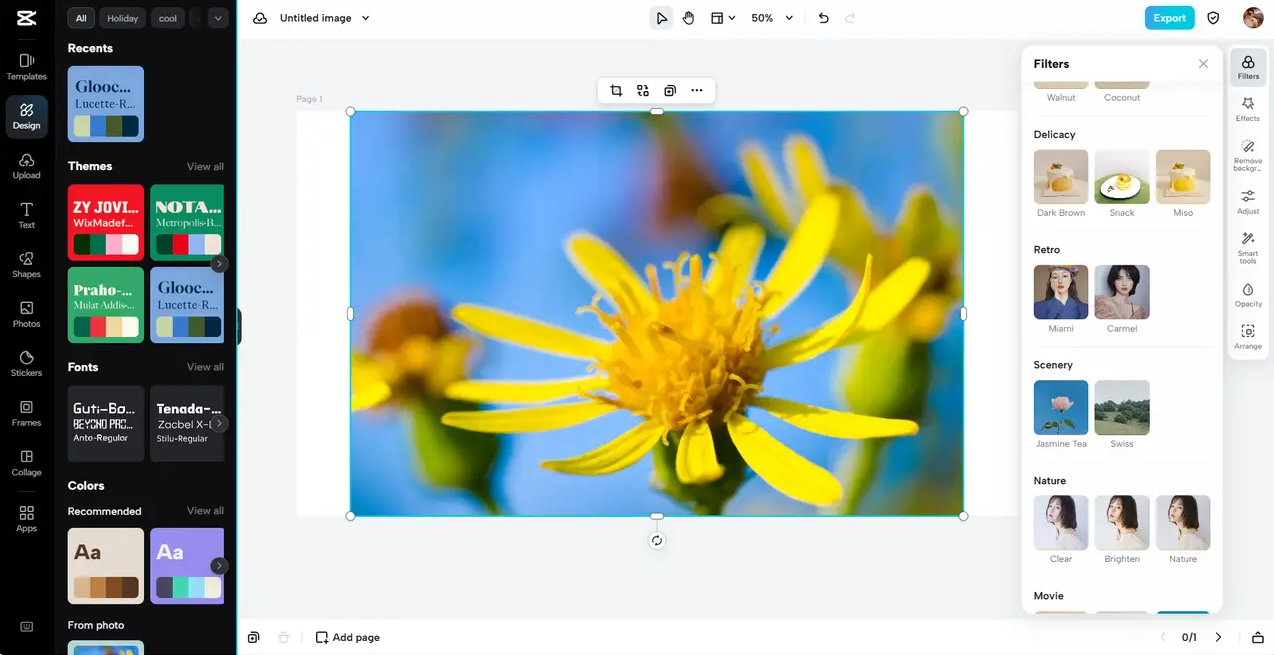The image size is (1274, 655).
Task: Open Filters tab in right sidebar
Action: [1248, 67]
